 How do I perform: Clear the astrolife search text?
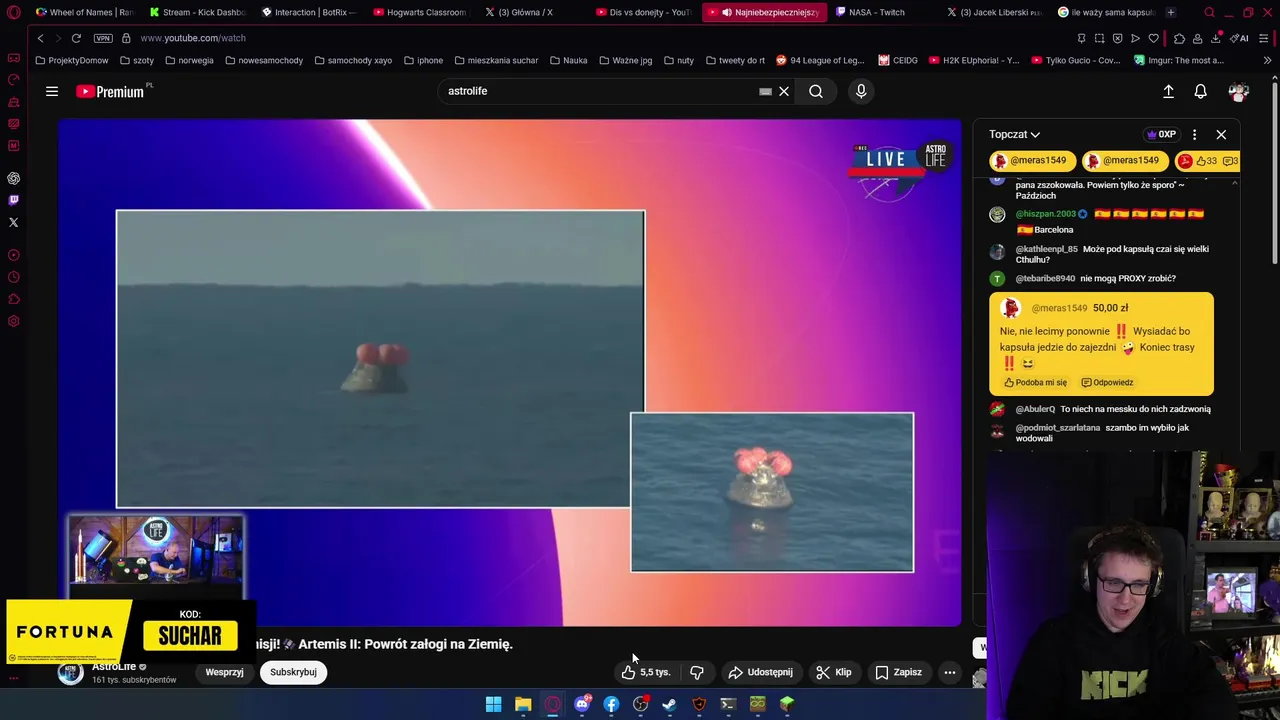click(784, 91)
